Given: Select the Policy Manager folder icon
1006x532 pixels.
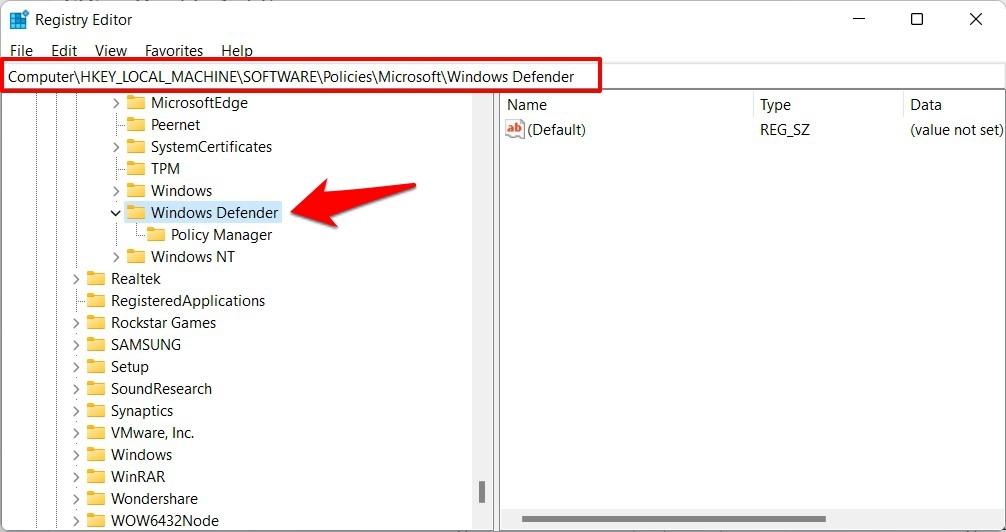Looking at the screenshot, I should (156, 234).
